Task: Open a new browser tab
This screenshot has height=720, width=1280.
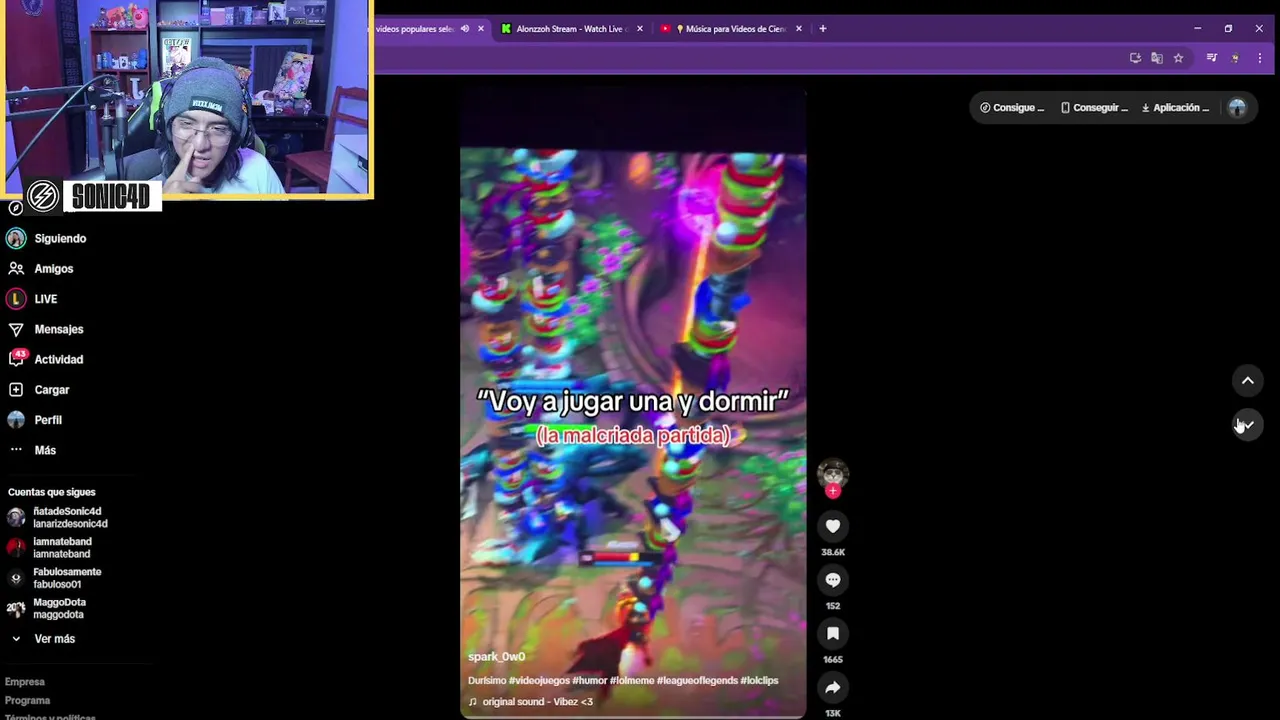Action: click(823, 29)
